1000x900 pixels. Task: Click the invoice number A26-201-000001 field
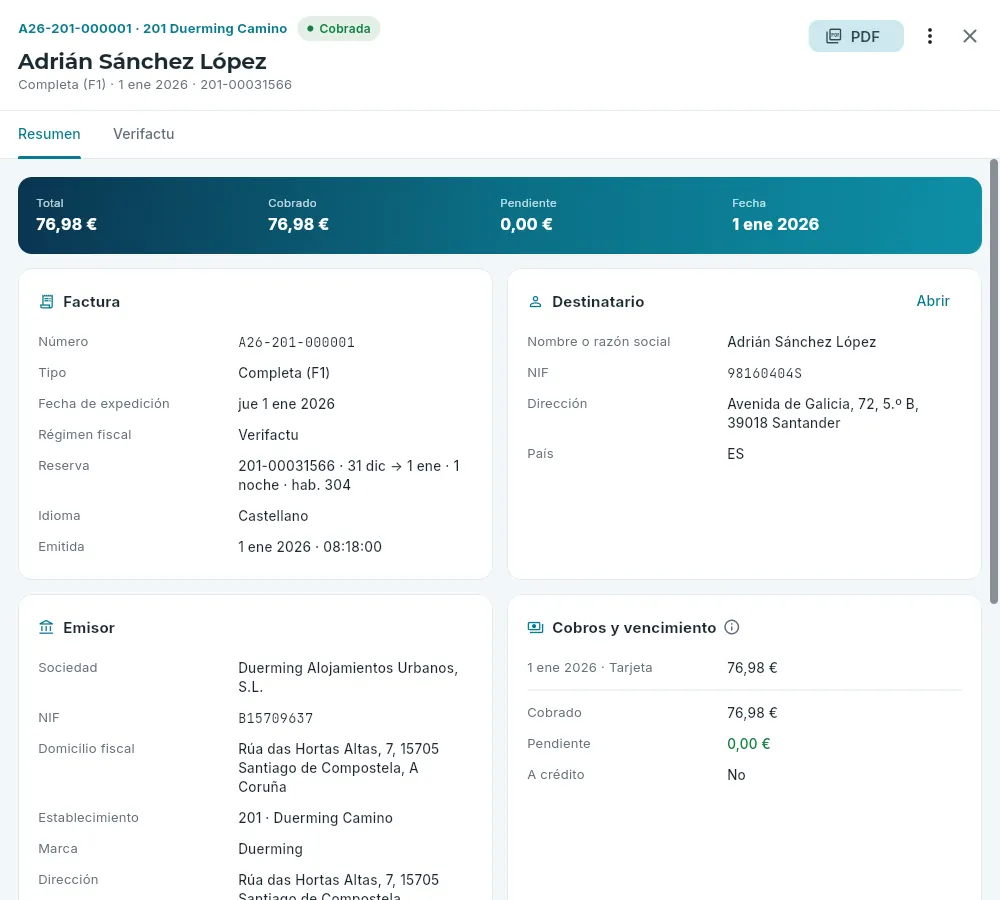296,343
